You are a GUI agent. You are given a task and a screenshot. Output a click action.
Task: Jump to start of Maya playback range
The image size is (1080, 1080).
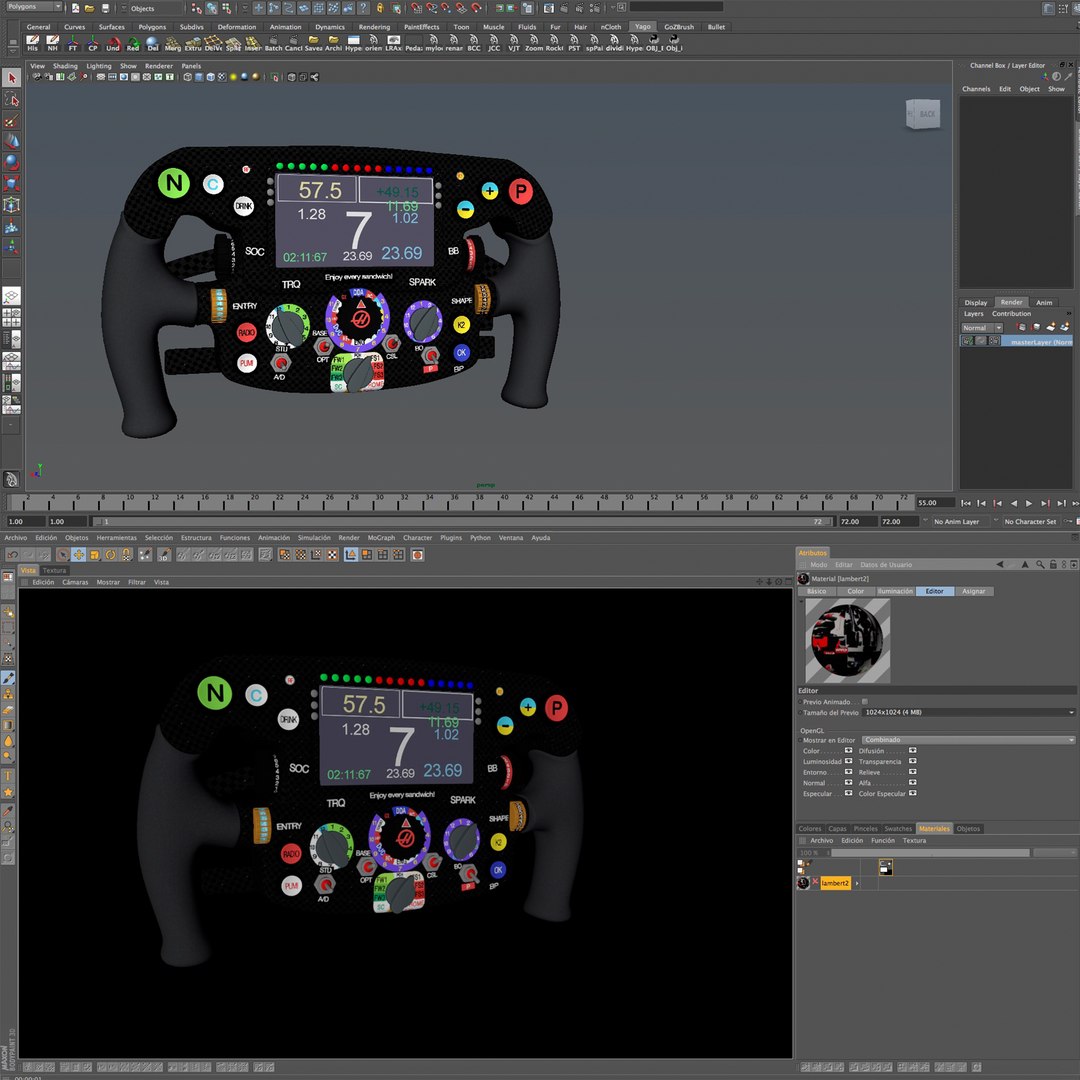[966, 503]
